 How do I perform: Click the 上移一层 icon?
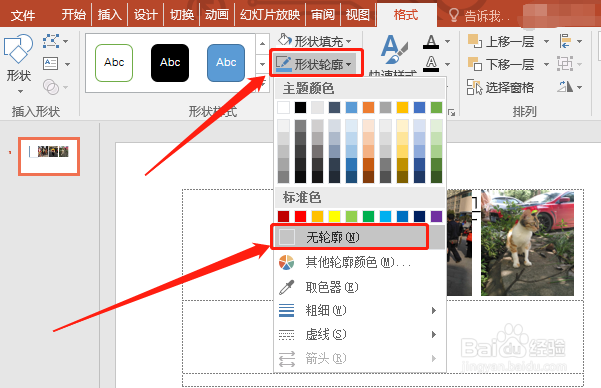pyautogui.click(x=475, y=41)
